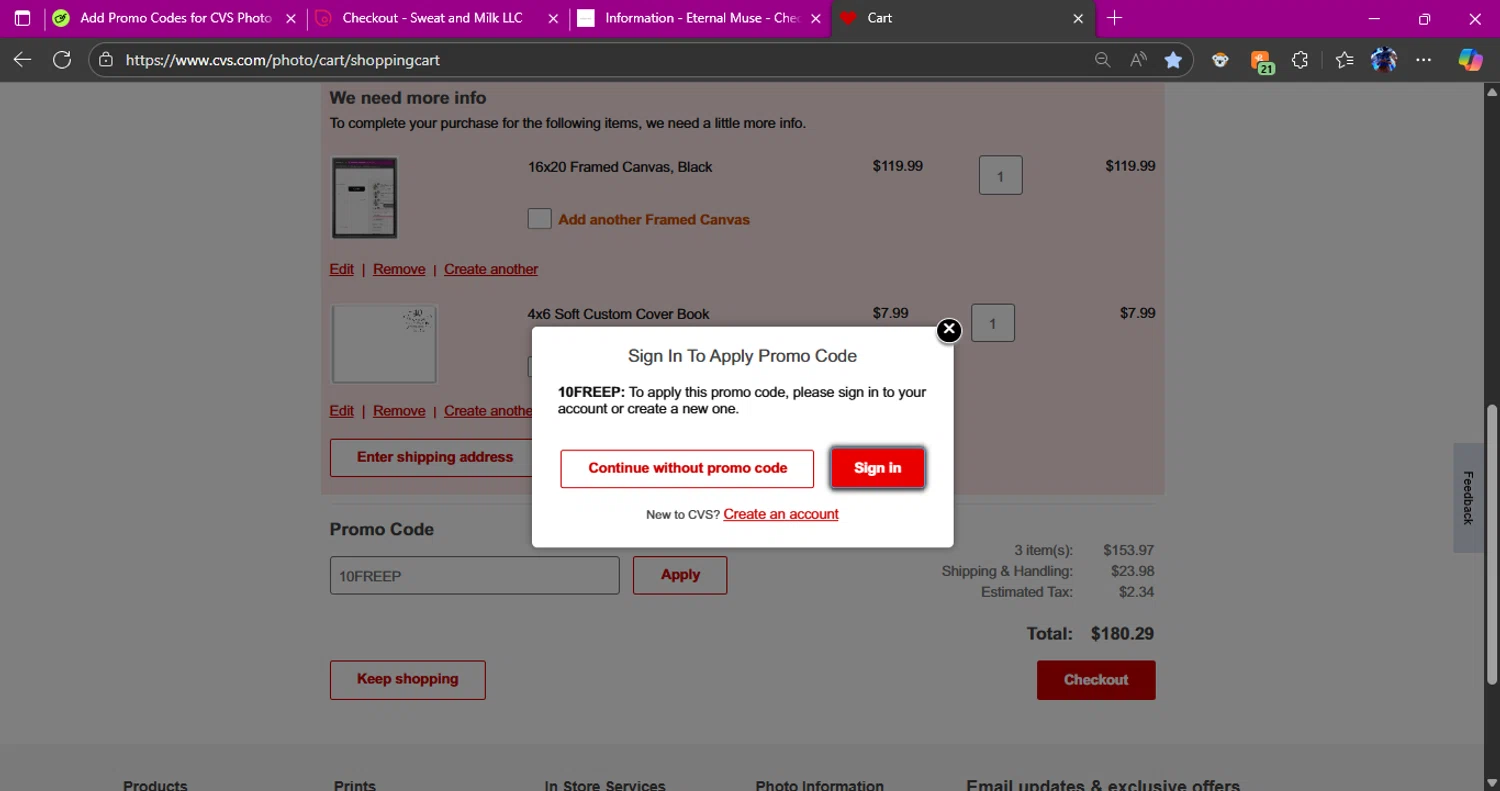Open the Create an account link
The width and height of the screenshot is (1500, 791).
tap(781, 514)
